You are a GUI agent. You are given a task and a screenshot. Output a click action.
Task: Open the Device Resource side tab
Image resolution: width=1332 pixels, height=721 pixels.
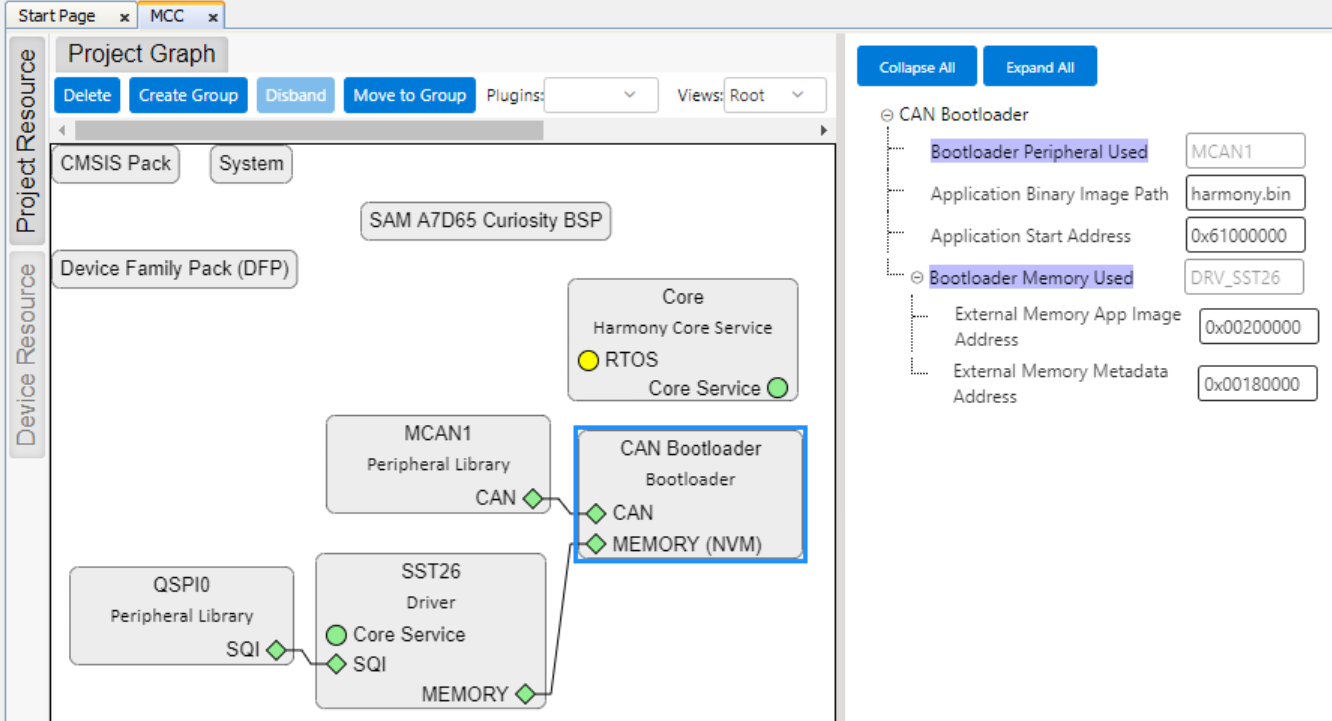coord(27,355)
